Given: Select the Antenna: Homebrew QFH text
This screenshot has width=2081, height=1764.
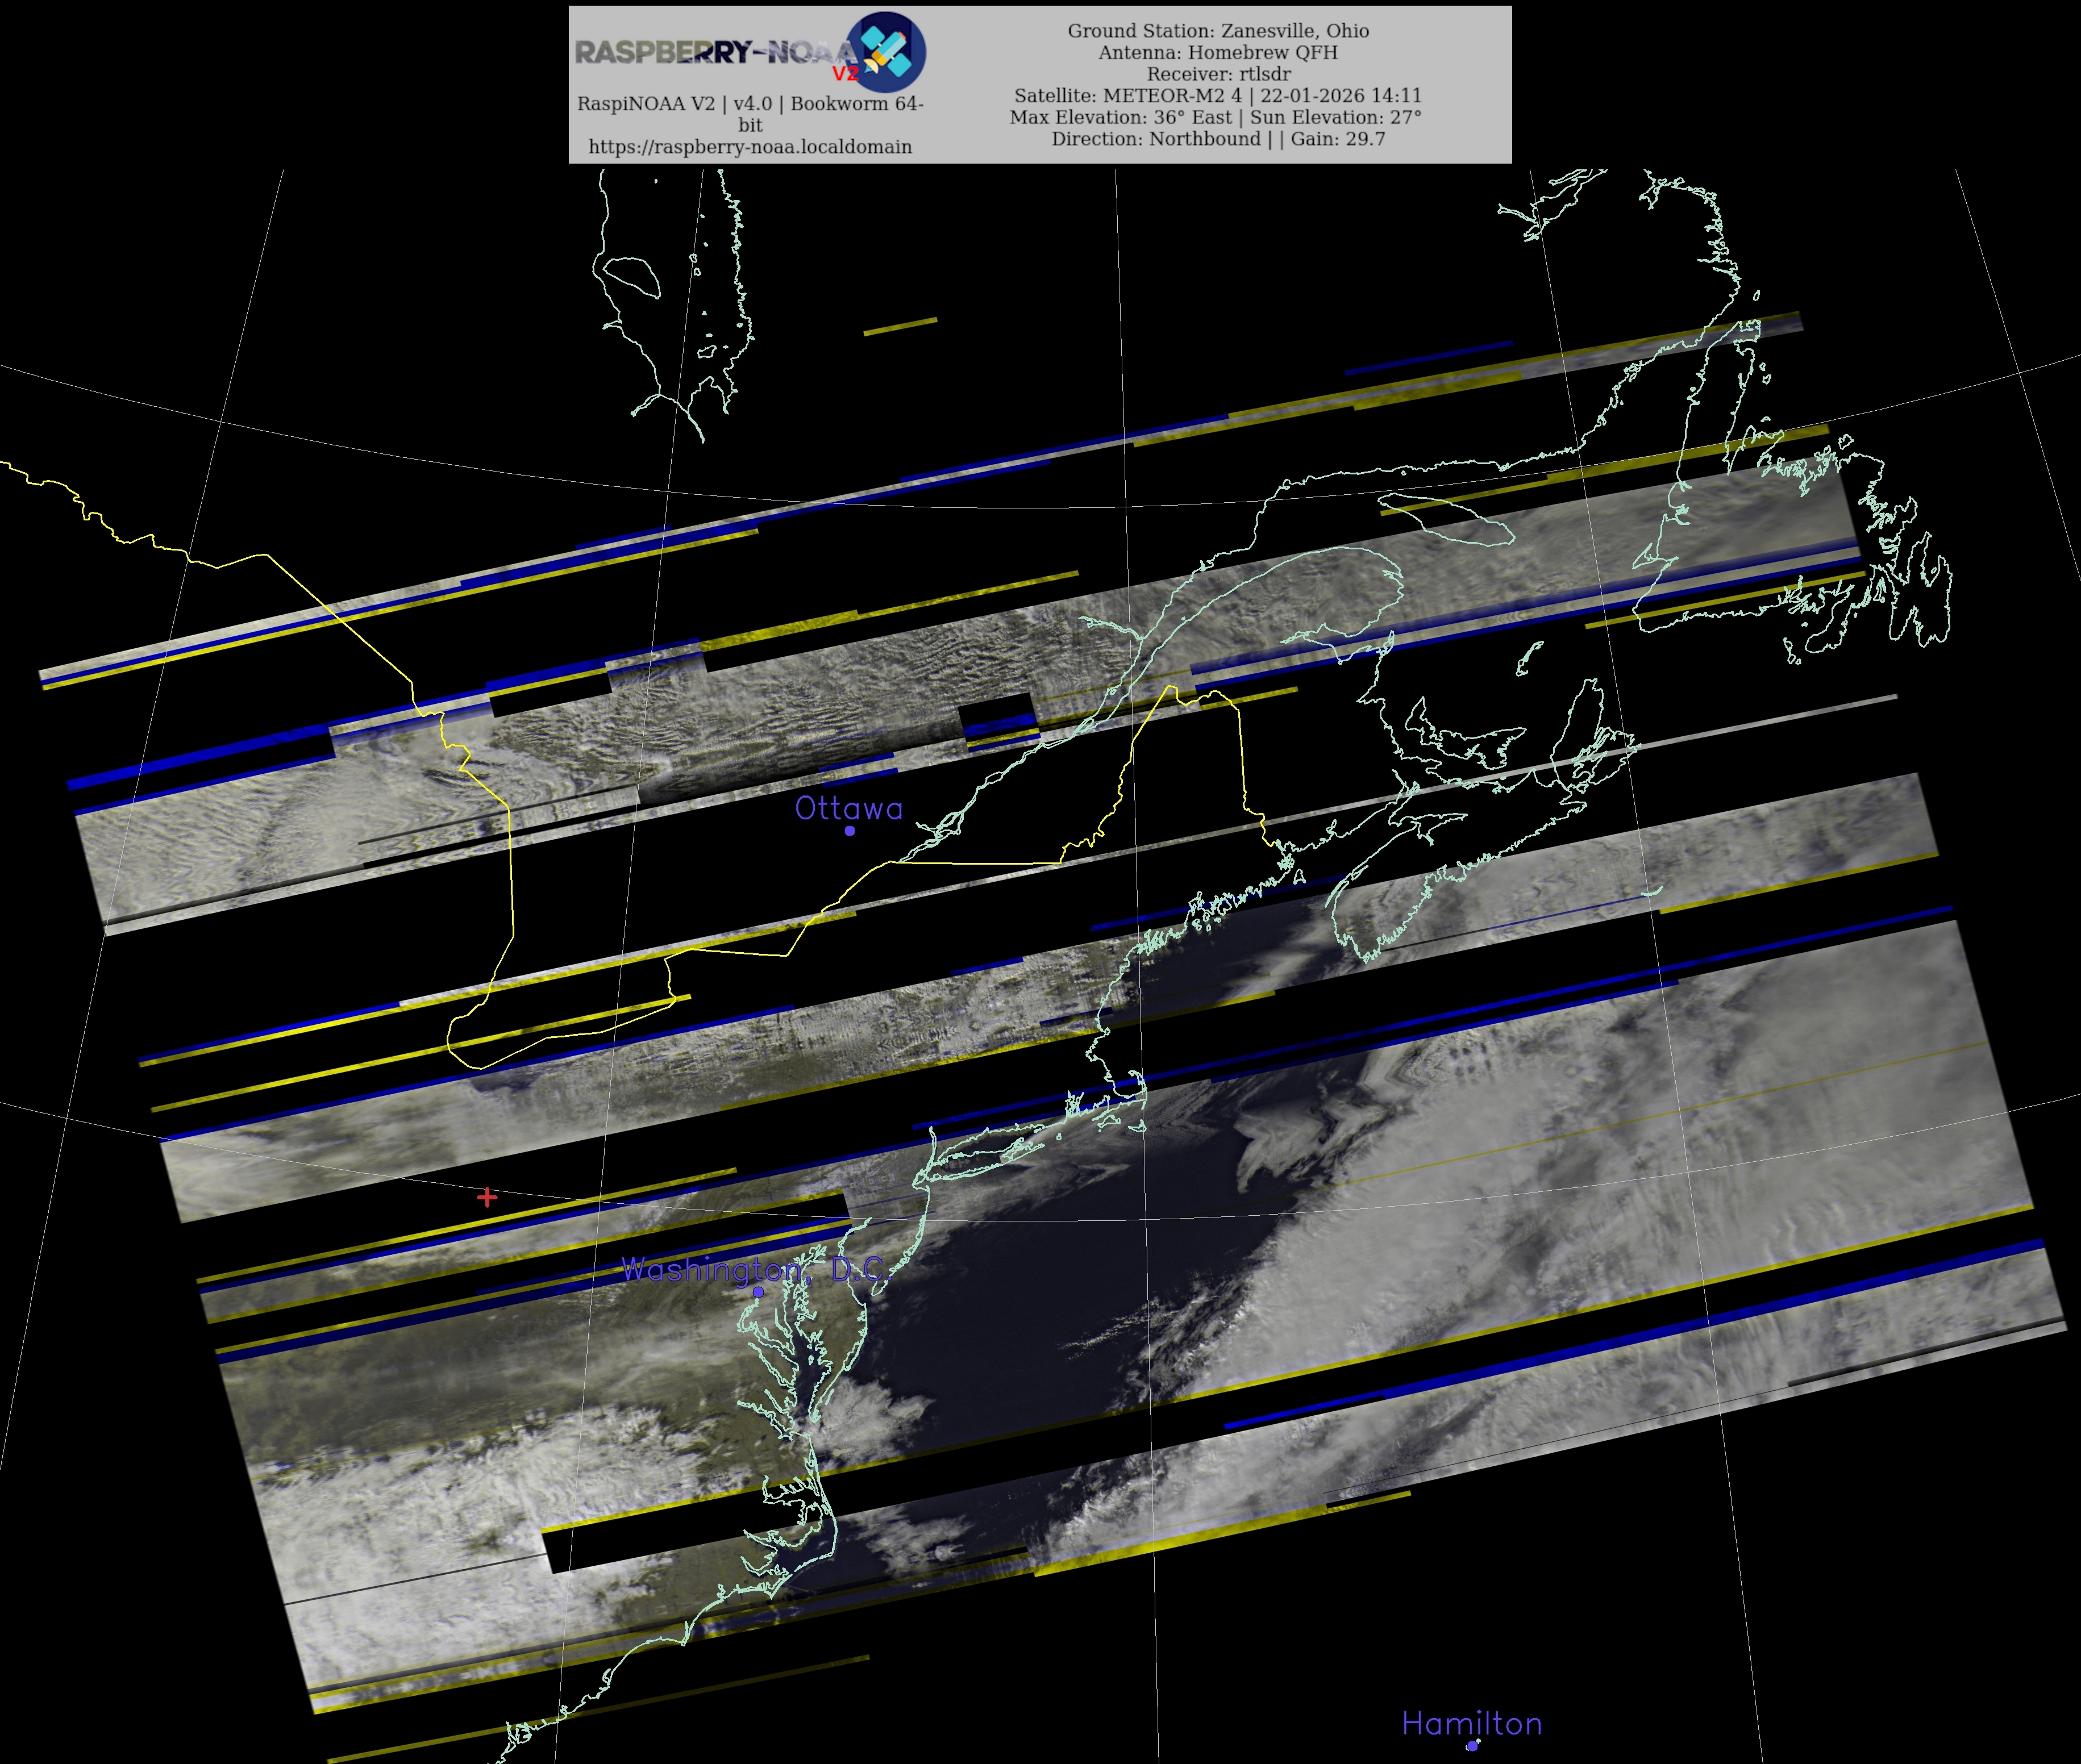Looking at the screenshot, I should [1218, 52].
